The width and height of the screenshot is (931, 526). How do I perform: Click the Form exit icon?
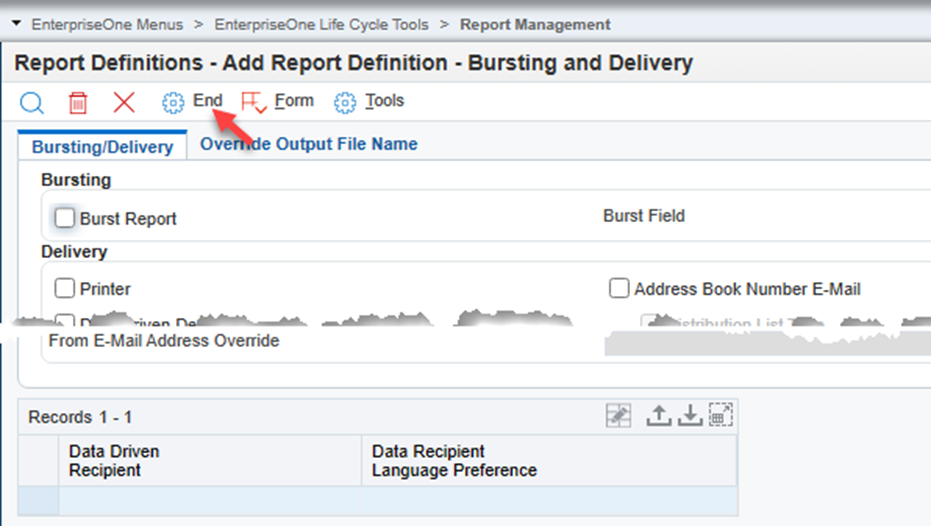click(254, 103)
